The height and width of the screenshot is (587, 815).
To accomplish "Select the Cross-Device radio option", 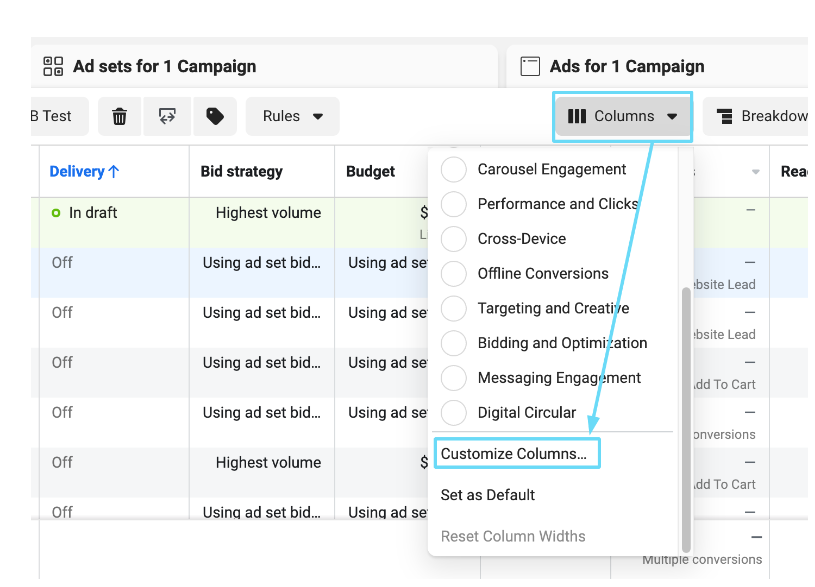I will pos(454,239).
